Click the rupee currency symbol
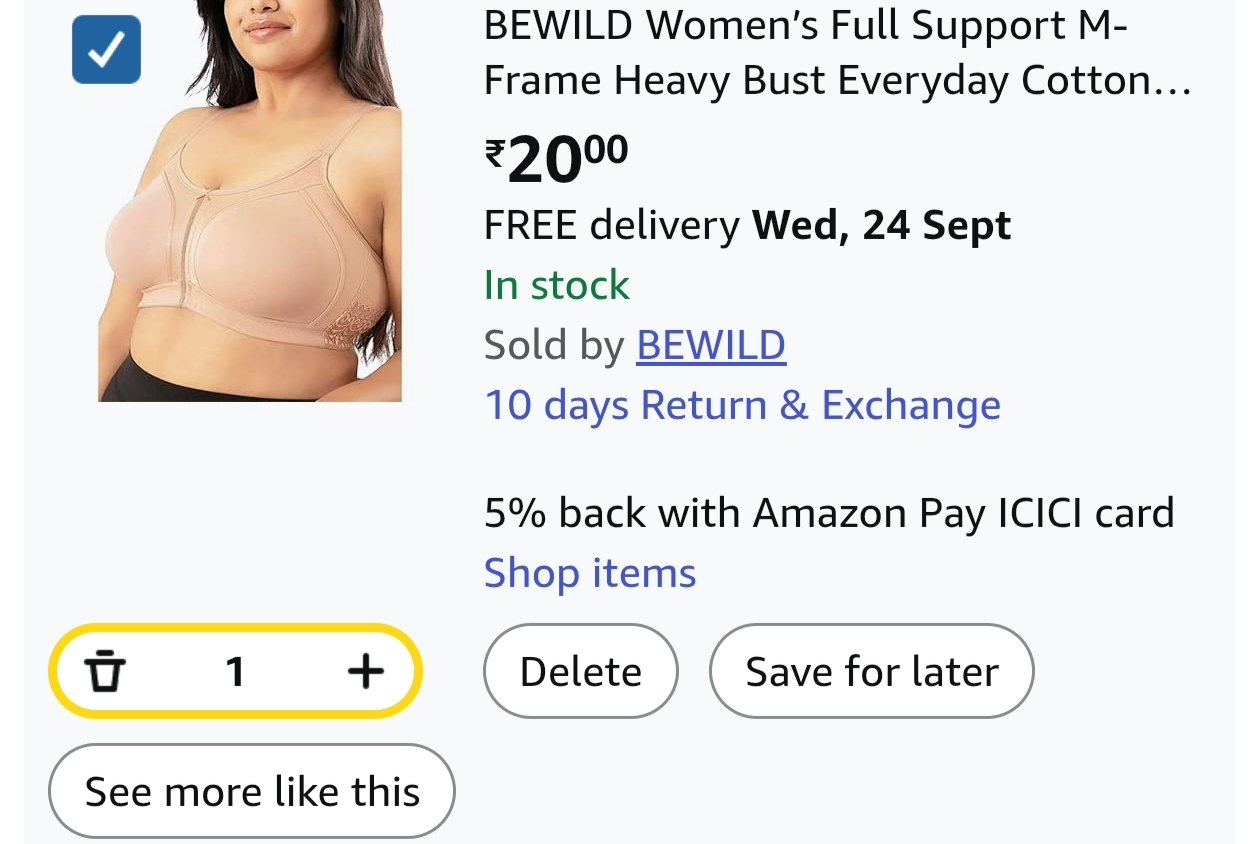Image resolution: width=1260 pixels, height=844 pixels. click(495, 153)
